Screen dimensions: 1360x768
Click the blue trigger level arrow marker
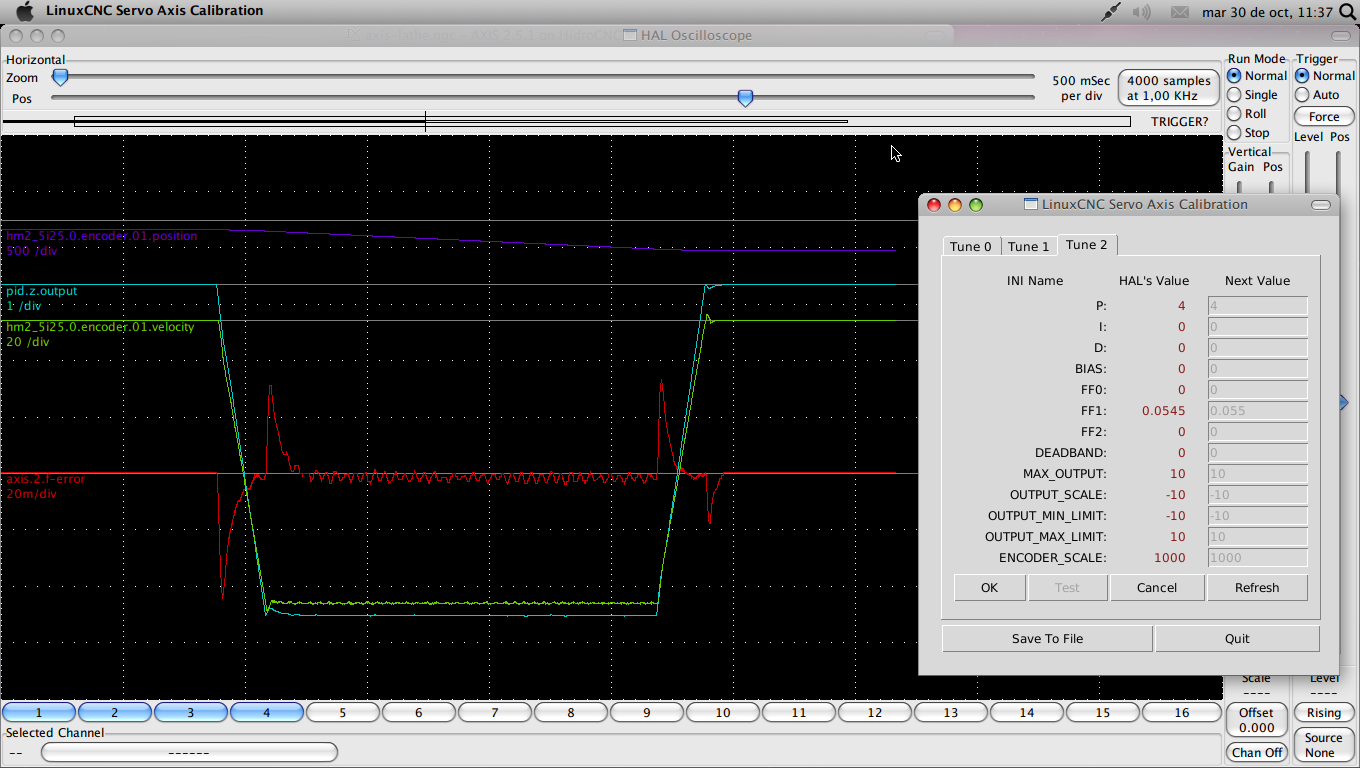click(1344, 402)
